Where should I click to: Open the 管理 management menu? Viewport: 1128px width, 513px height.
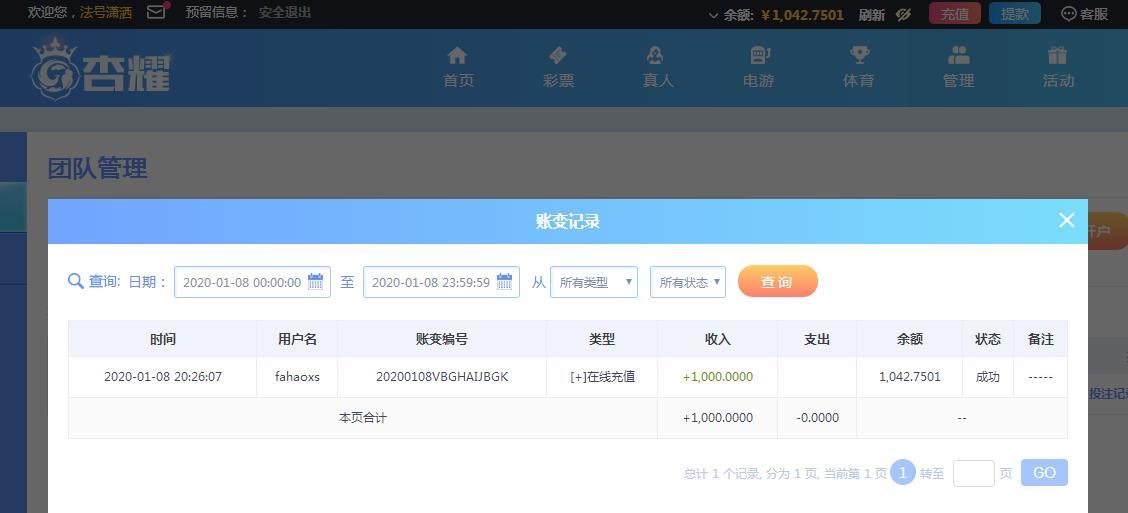click(x=958, y=68)
